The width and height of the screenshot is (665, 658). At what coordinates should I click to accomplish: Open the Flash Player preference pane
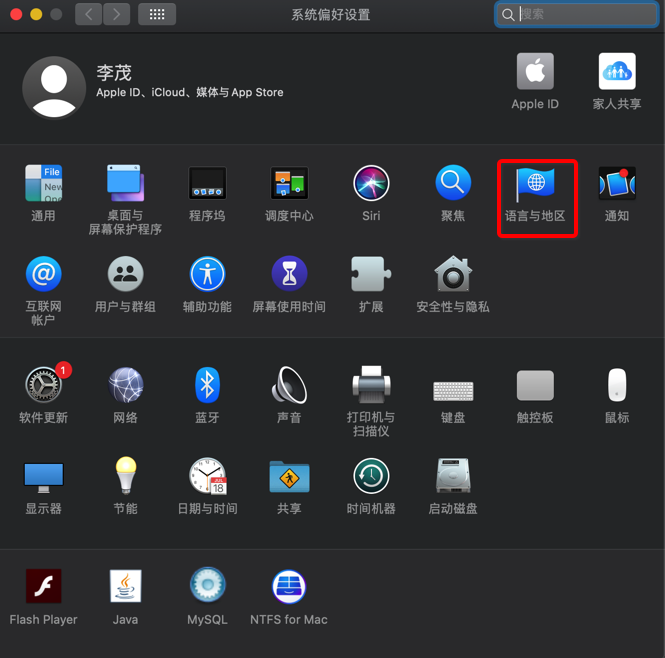click(43, 586)
